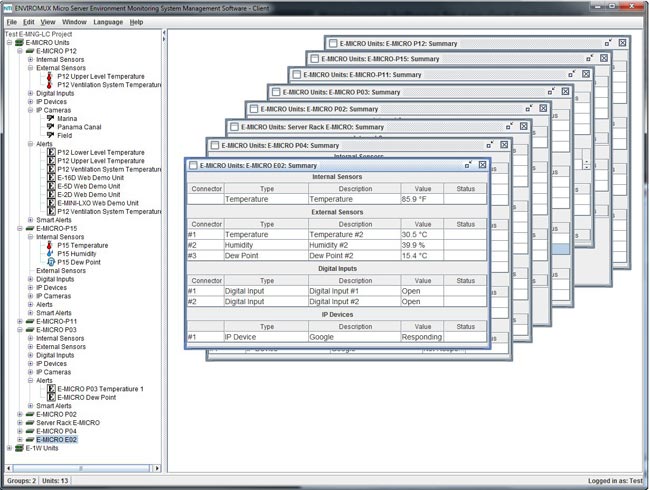The width and height of the screenshot is (650, 490).
Task: Select the 'Digital Input #1' description cell
Action: 355,291
